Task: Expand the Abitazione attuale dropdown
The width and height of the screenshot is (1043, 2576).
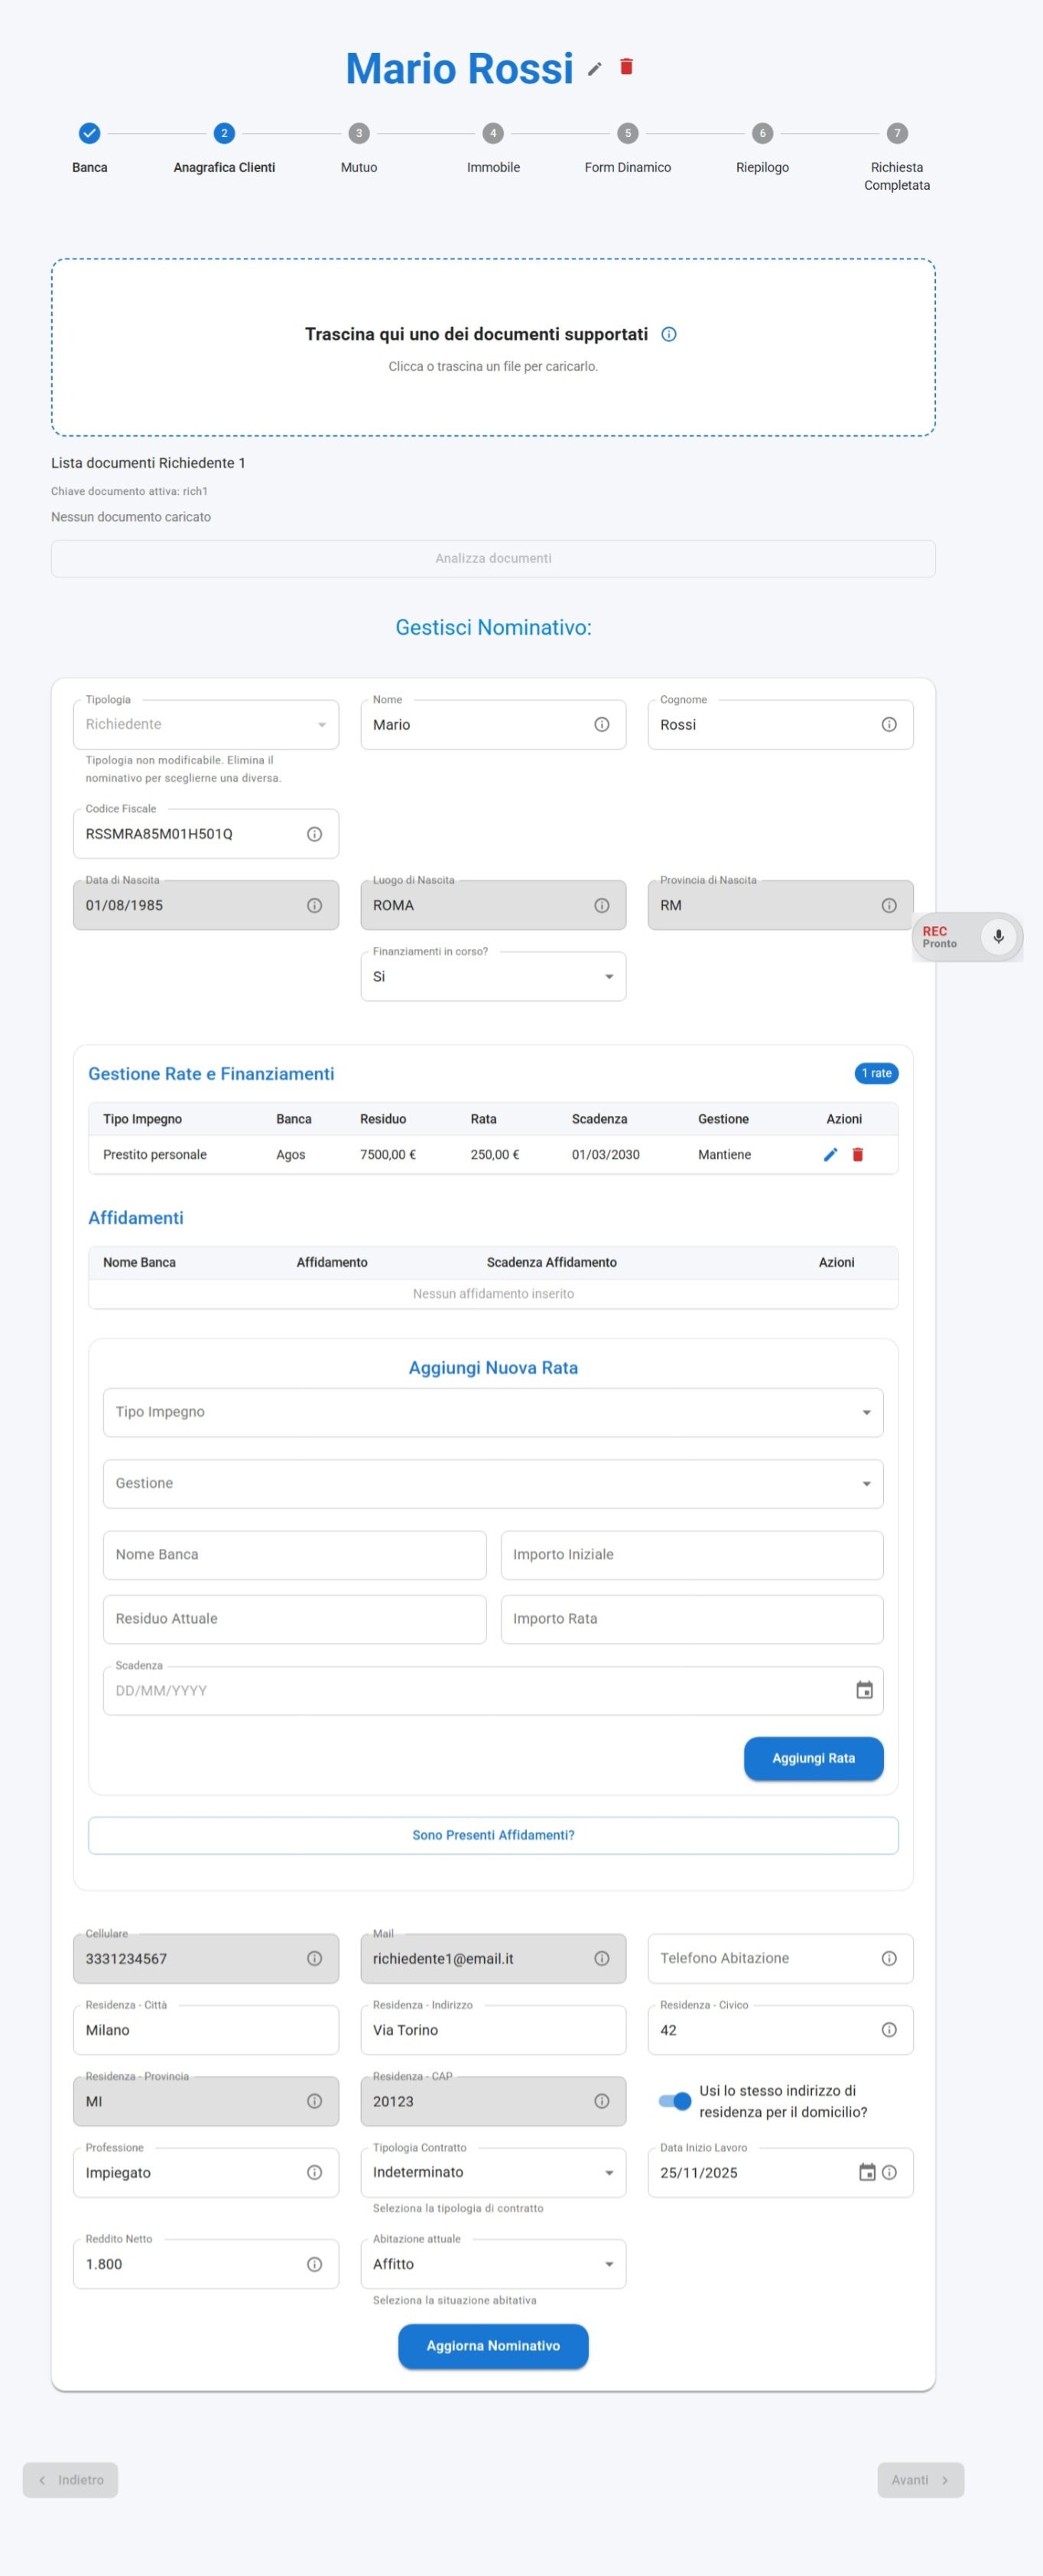Action: pos(493,2264)
